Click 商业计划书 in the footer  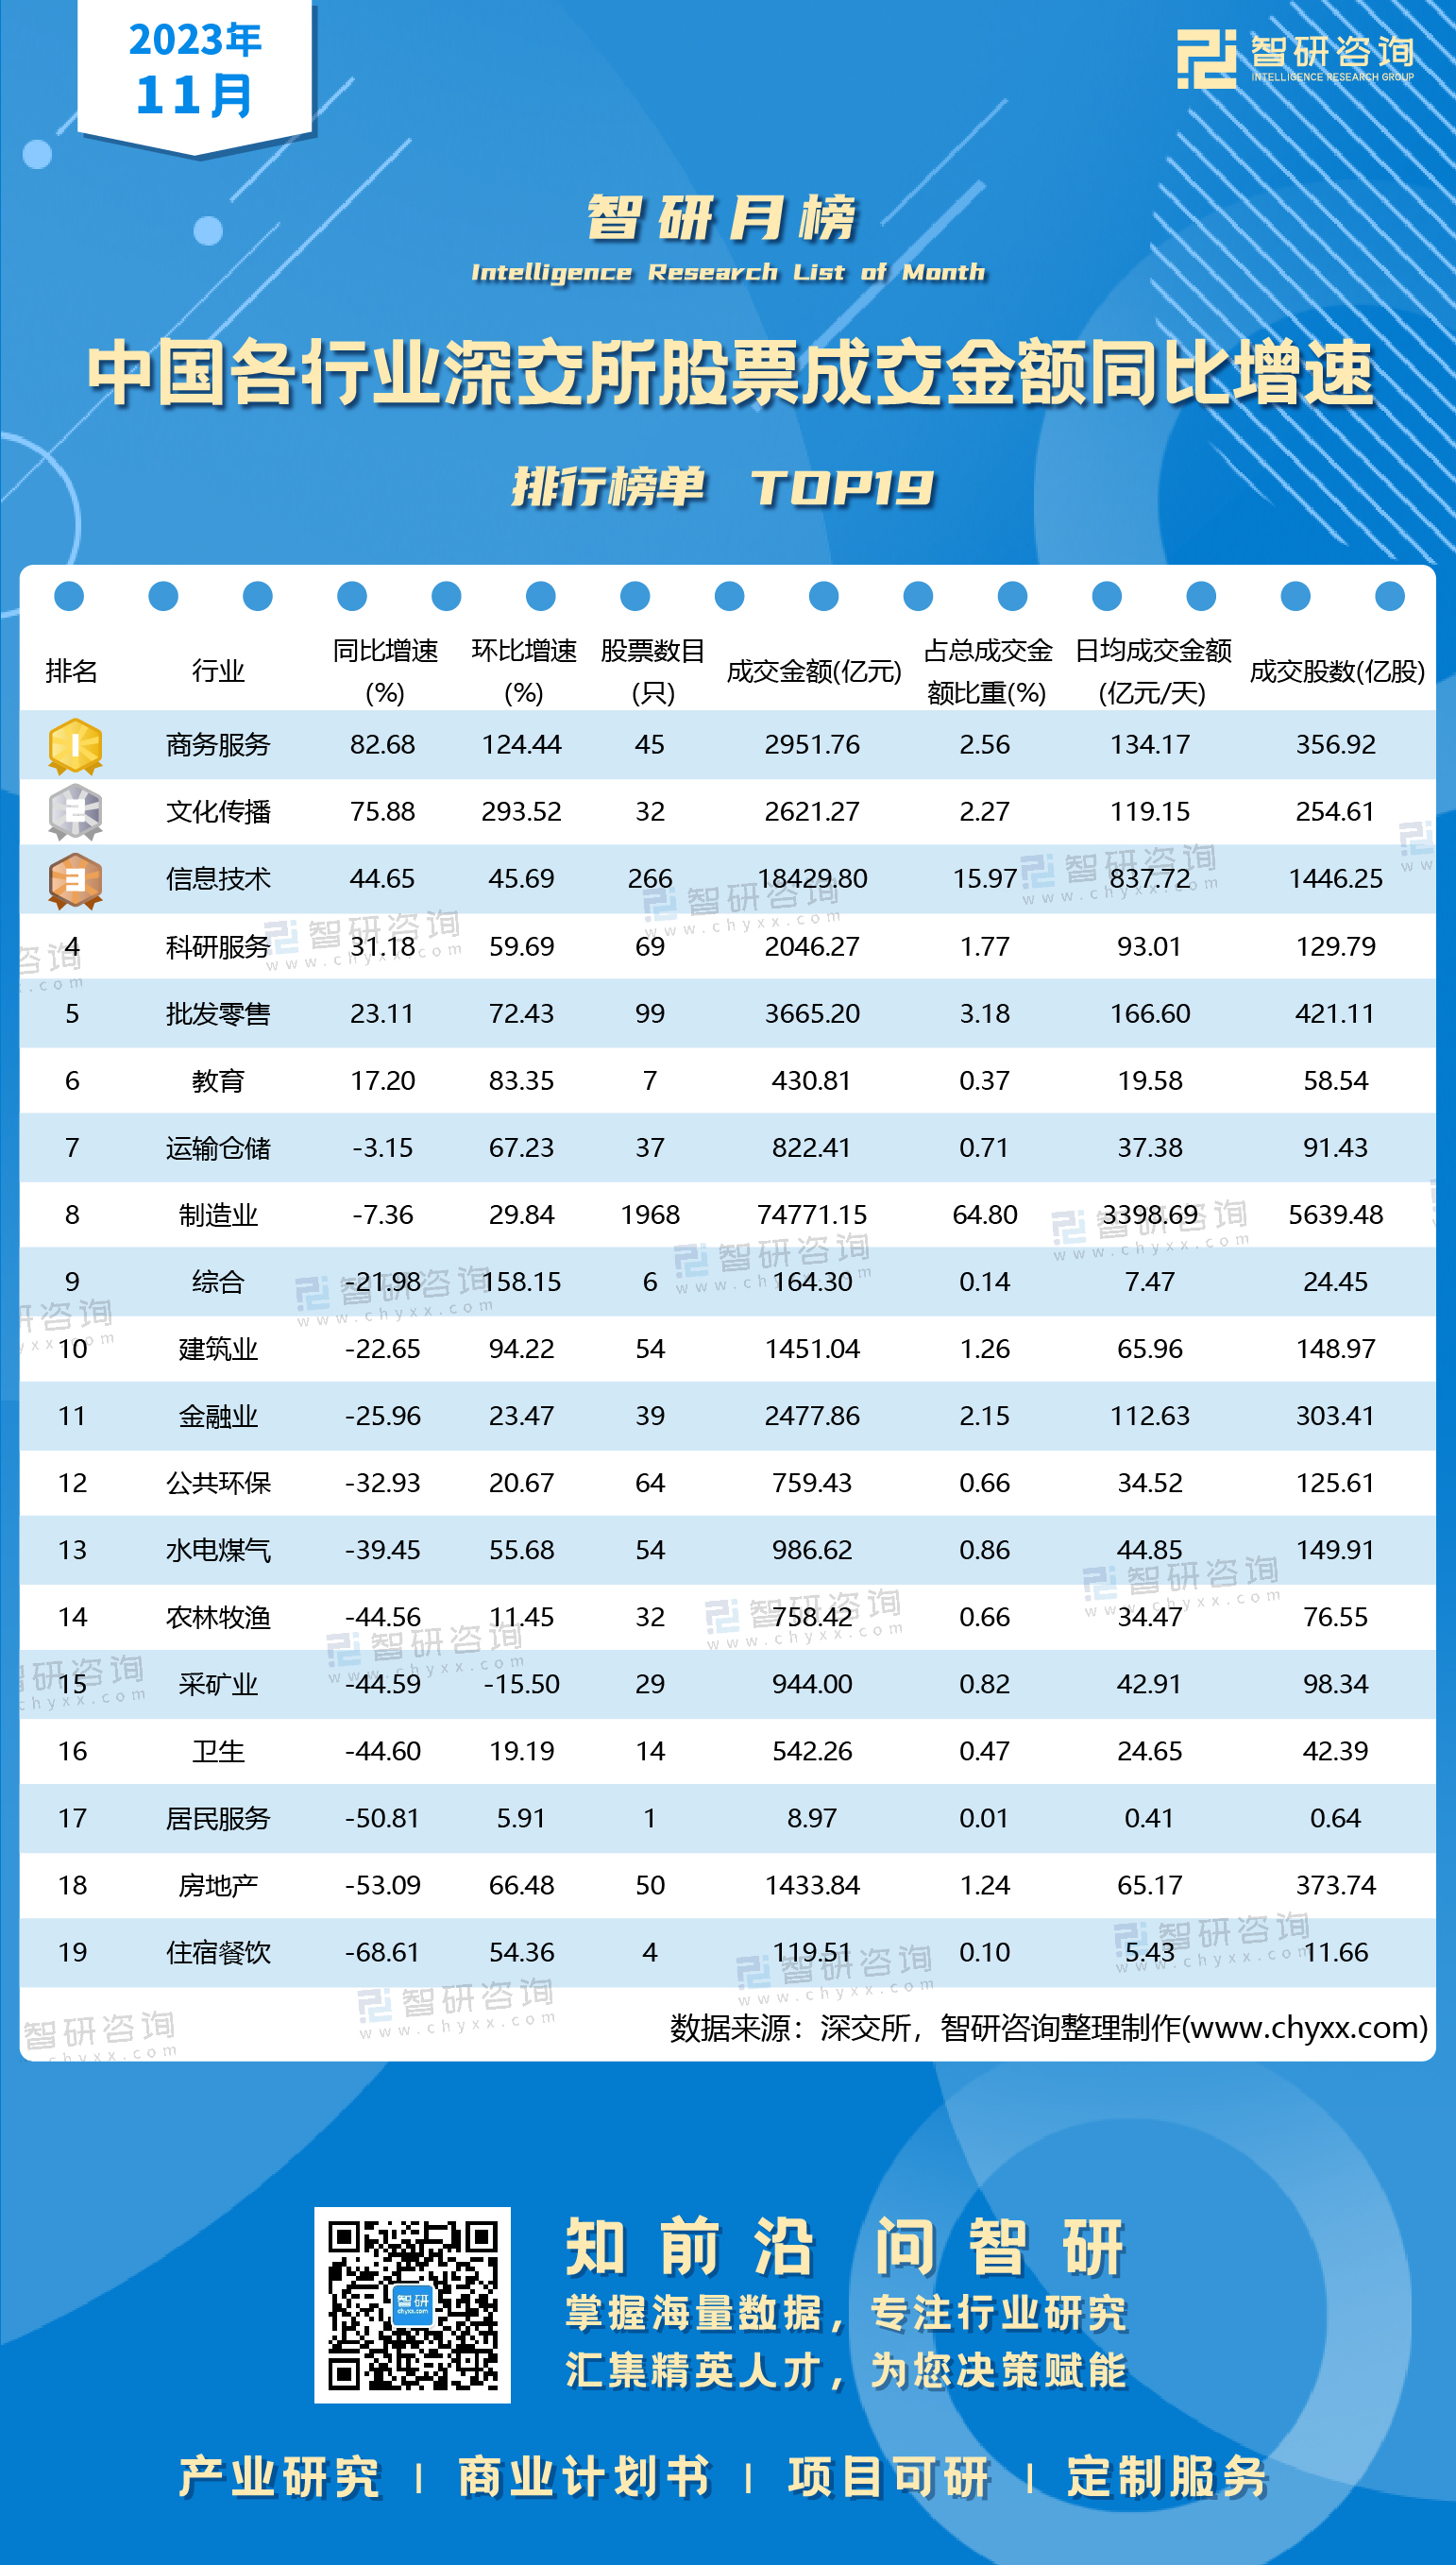point(585,2477)
